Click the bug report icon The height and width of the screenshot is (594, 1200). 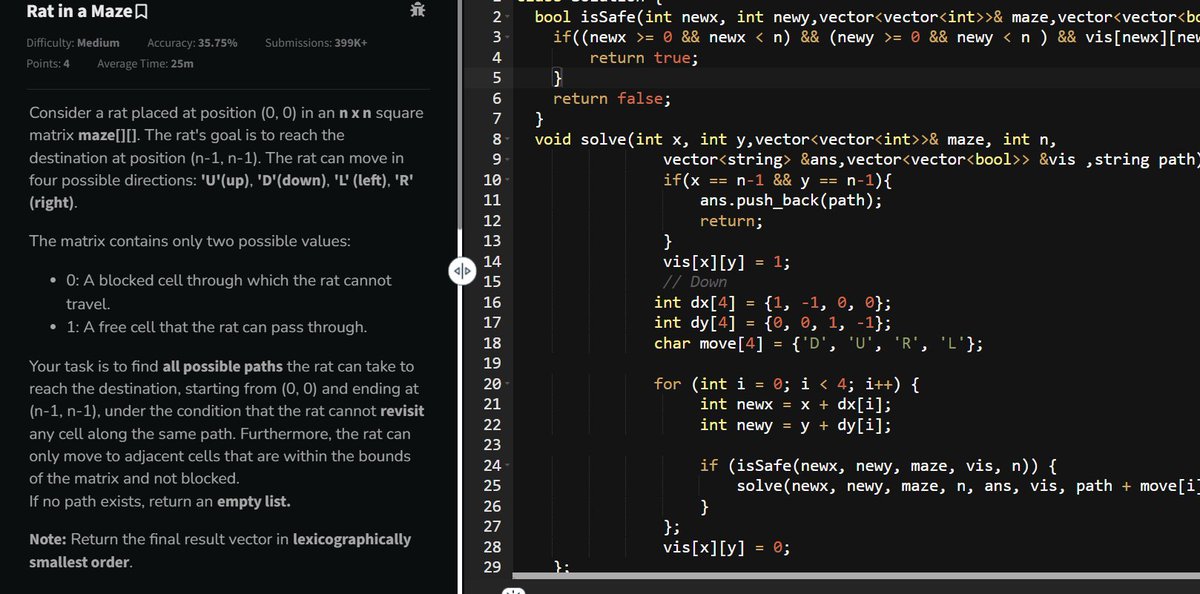[418, 11]
